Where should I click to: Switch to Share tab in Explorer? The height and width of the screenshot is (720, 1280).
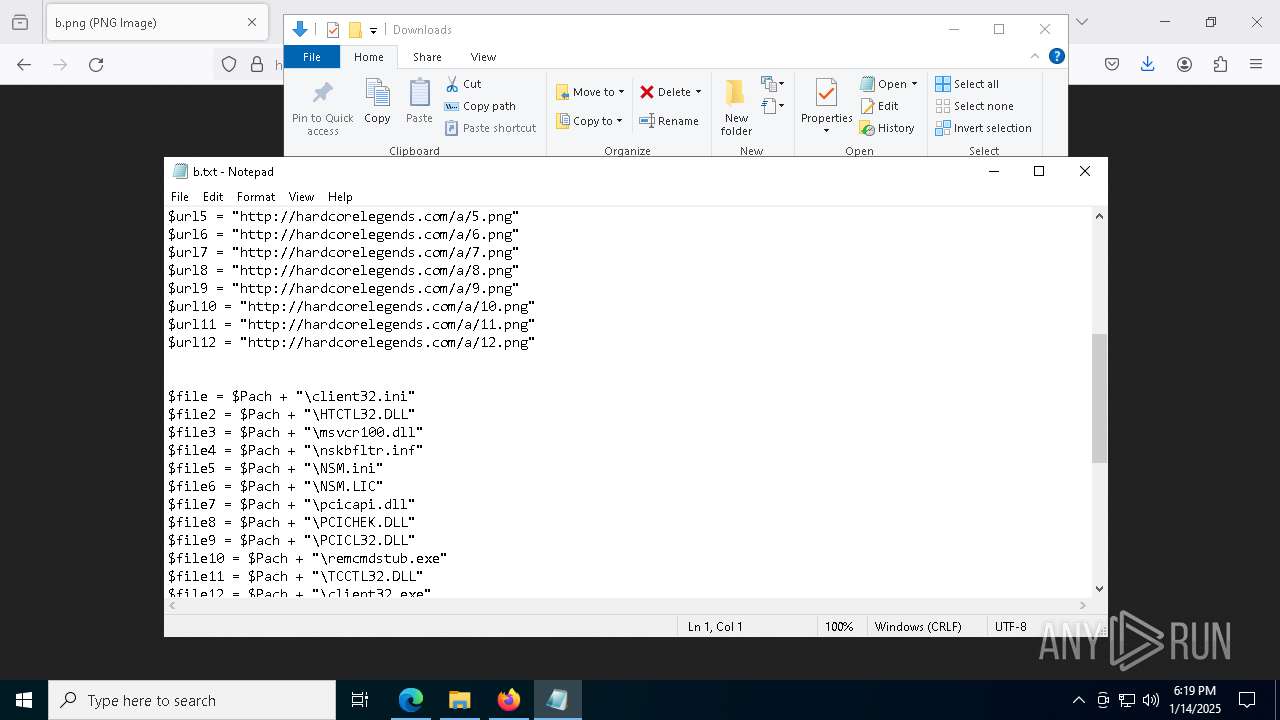[x=427, y=57]
